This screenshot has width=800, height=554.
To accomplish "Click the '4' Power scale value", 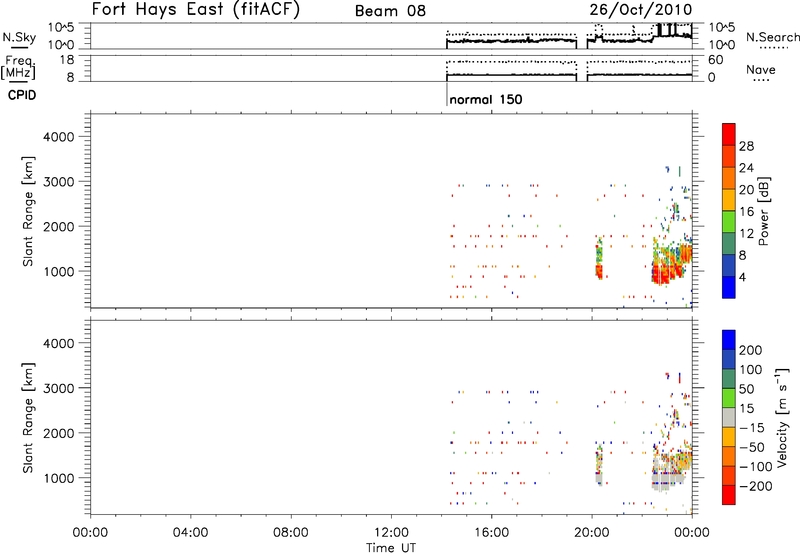I will coord(742,277).
